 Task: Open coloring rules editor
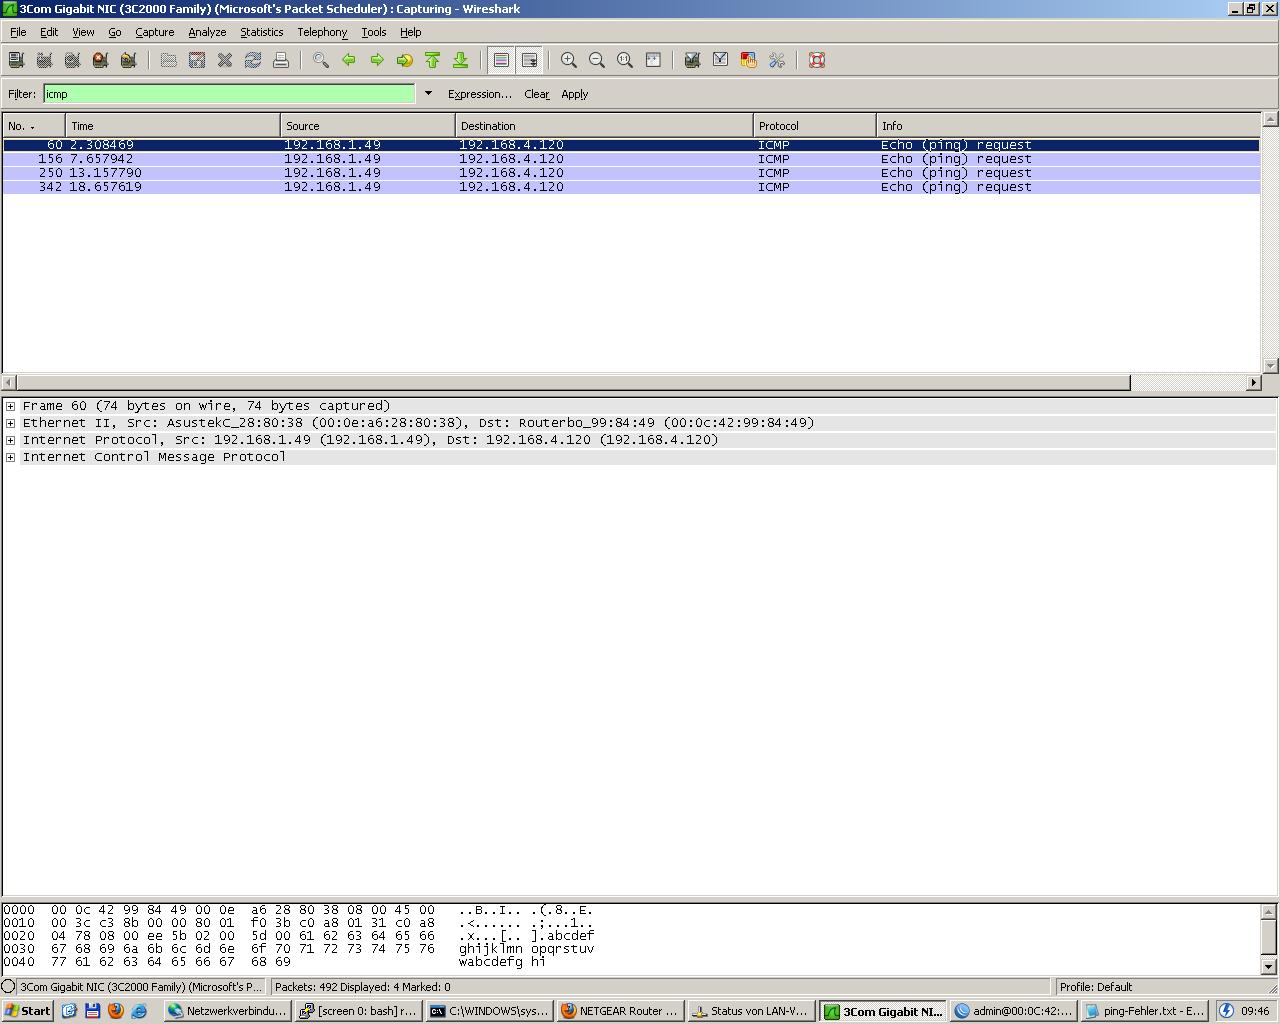(748, 60)
